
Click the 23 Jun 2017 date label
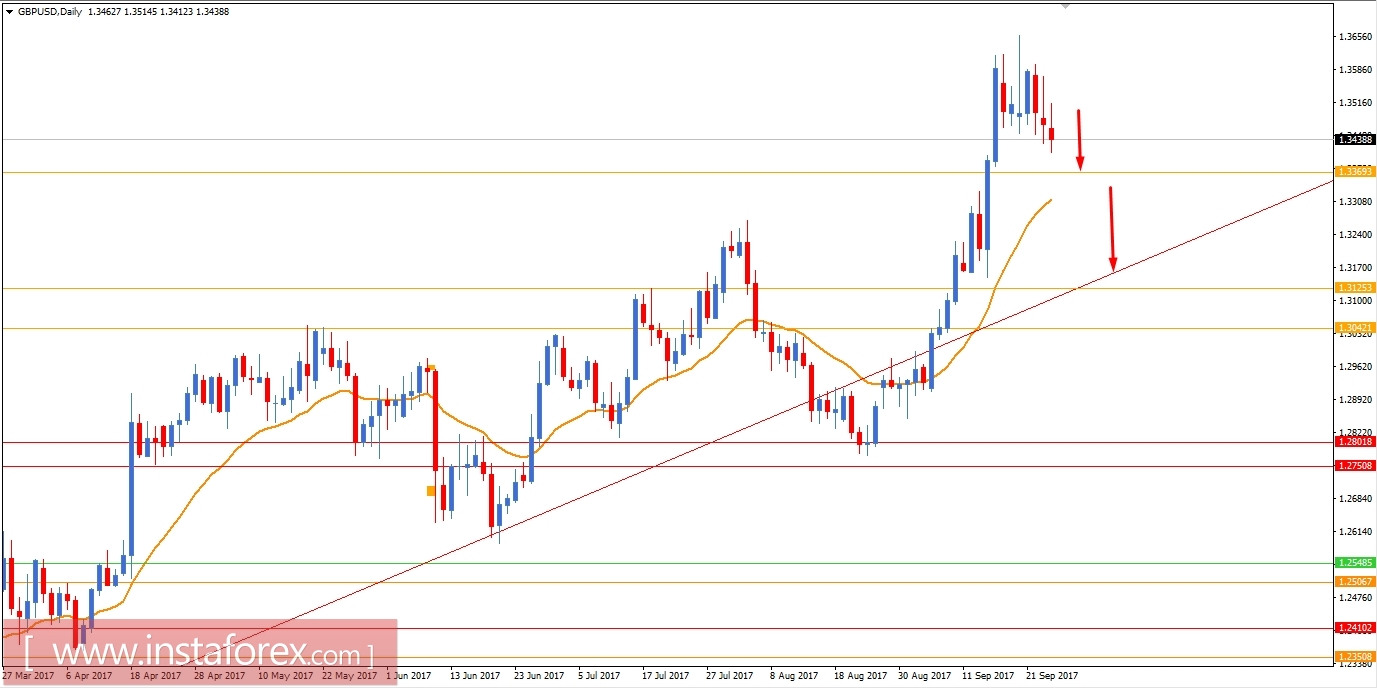click(x=539, y=676)
